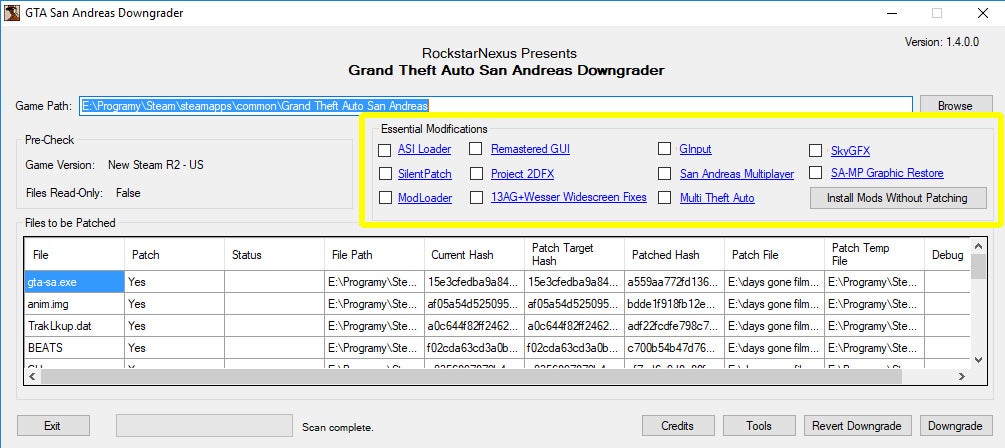Toggle the Project 2DFX checkbox

pyautogui.click(x=476, y=174)
